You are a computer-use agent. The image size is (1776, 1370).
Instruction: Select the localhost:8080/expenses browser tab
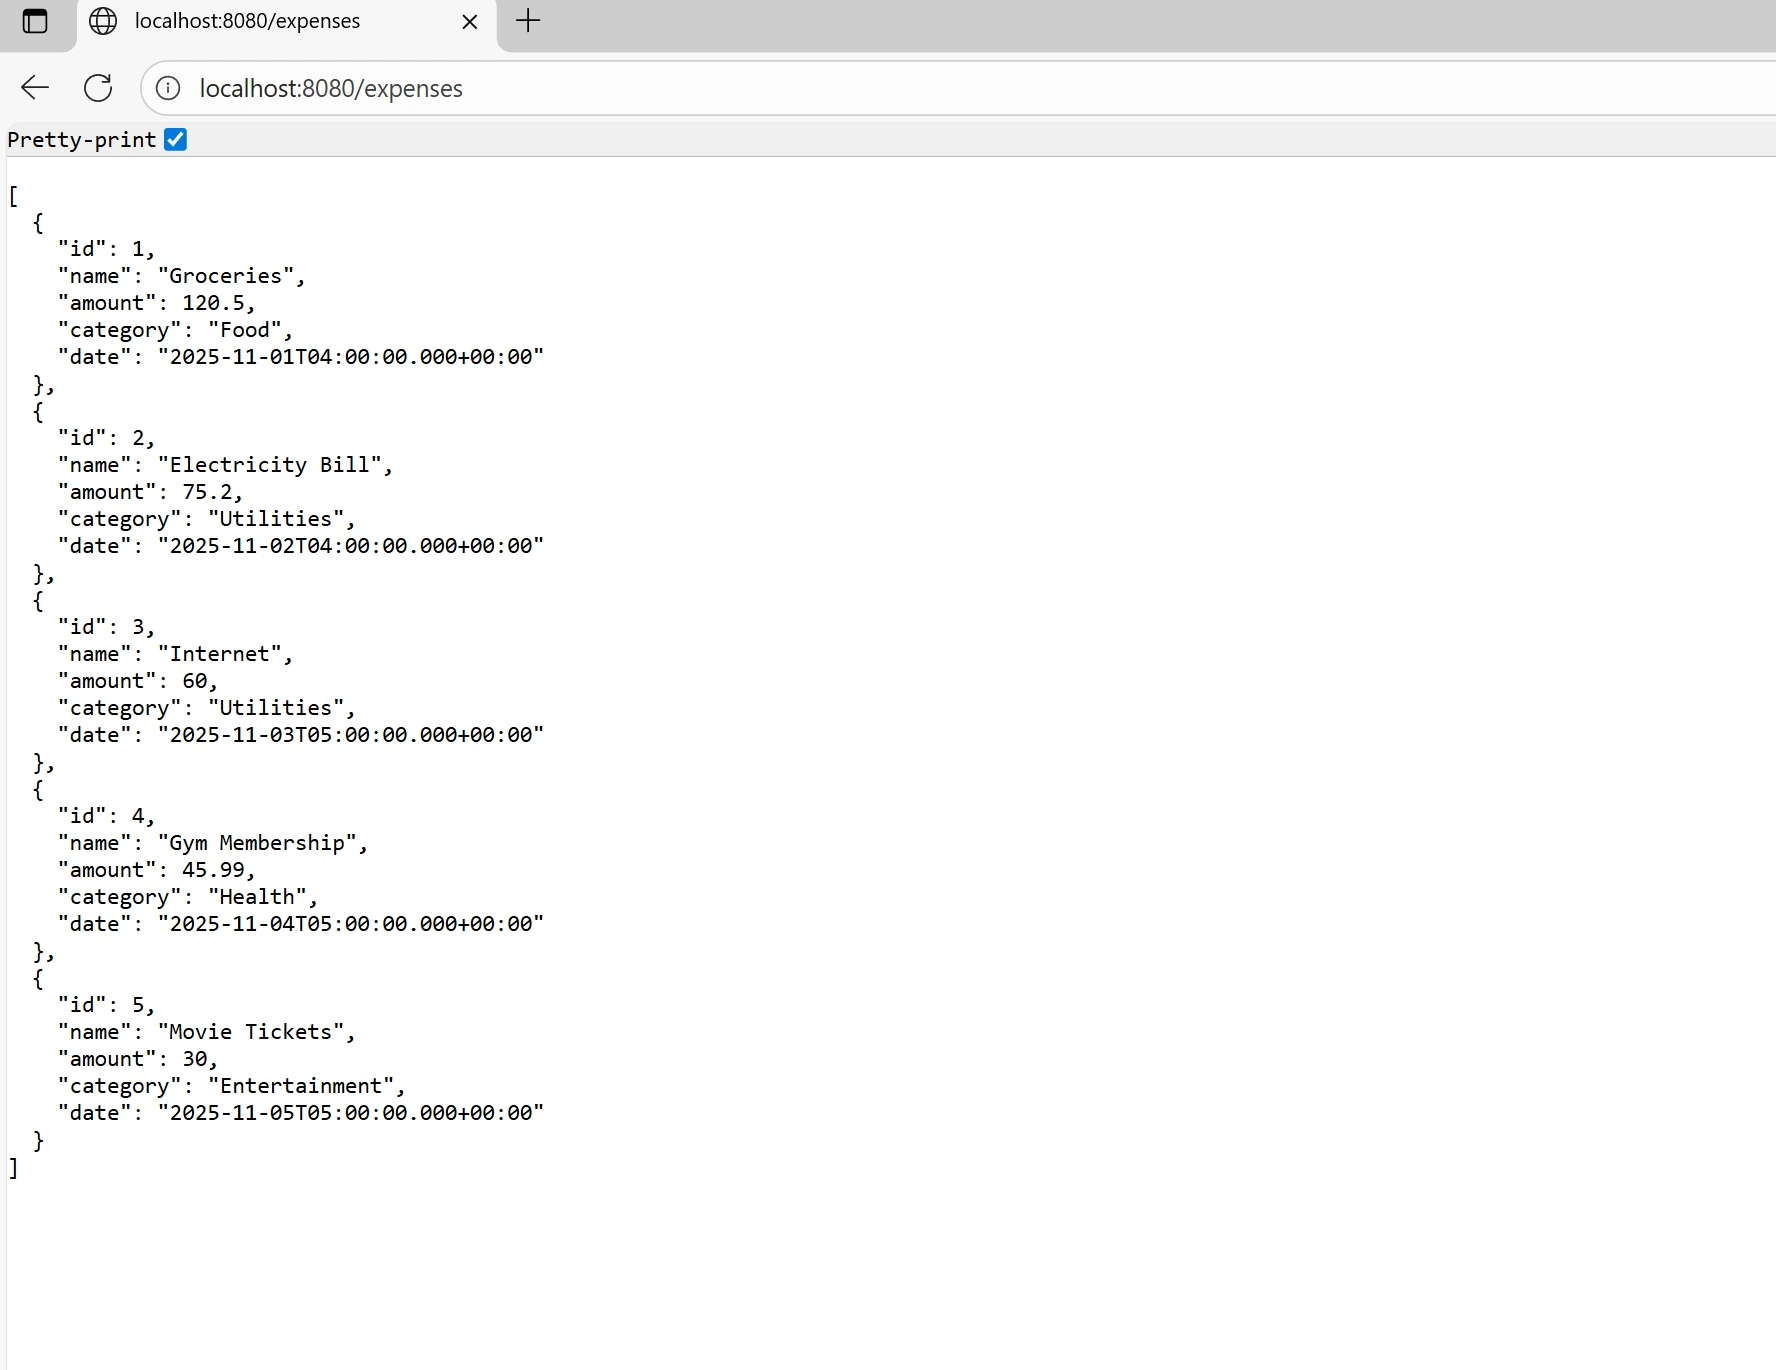click(x=250, y=21)
